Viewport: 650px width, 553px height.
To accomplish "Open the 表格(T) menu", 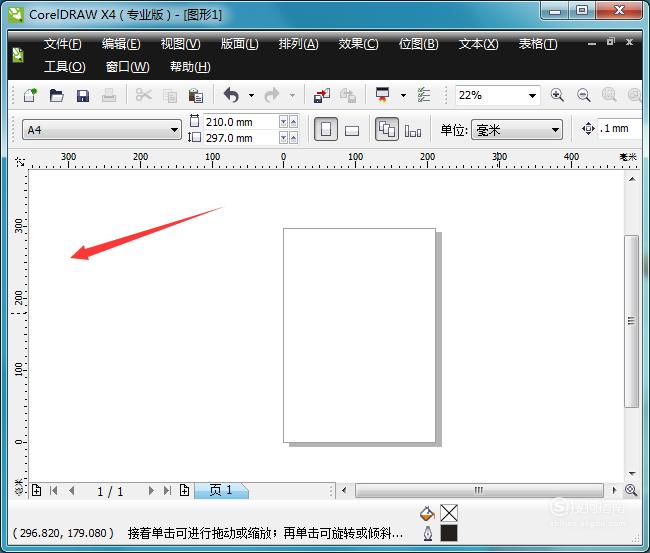I will (x=538, y=44).
